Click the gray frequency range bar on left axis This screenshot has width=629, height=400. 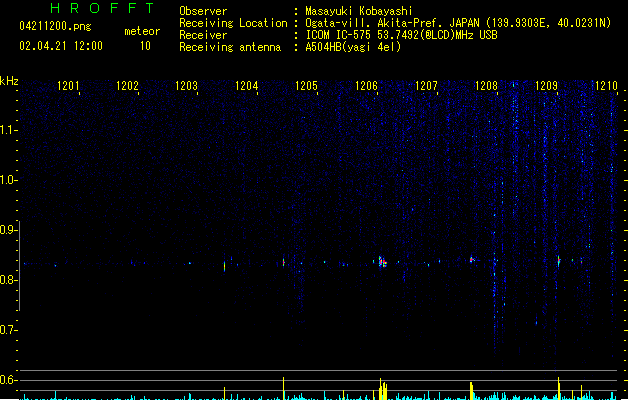coord(19,266)
